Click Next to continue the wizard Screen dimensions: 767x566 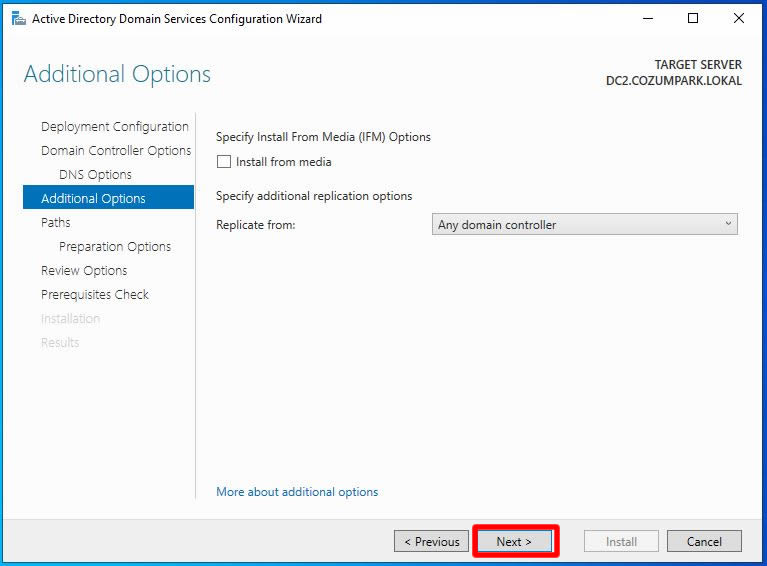tap(514, 542)
